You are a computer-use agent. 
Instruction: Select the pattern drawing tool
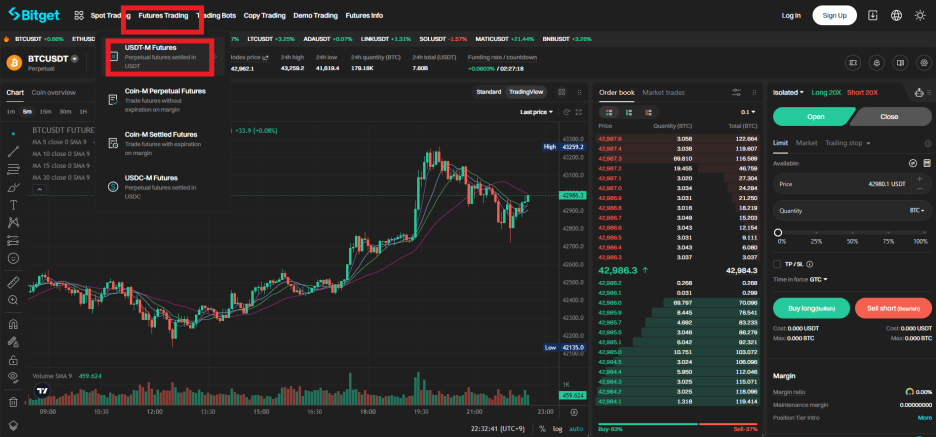pos(13,223)
